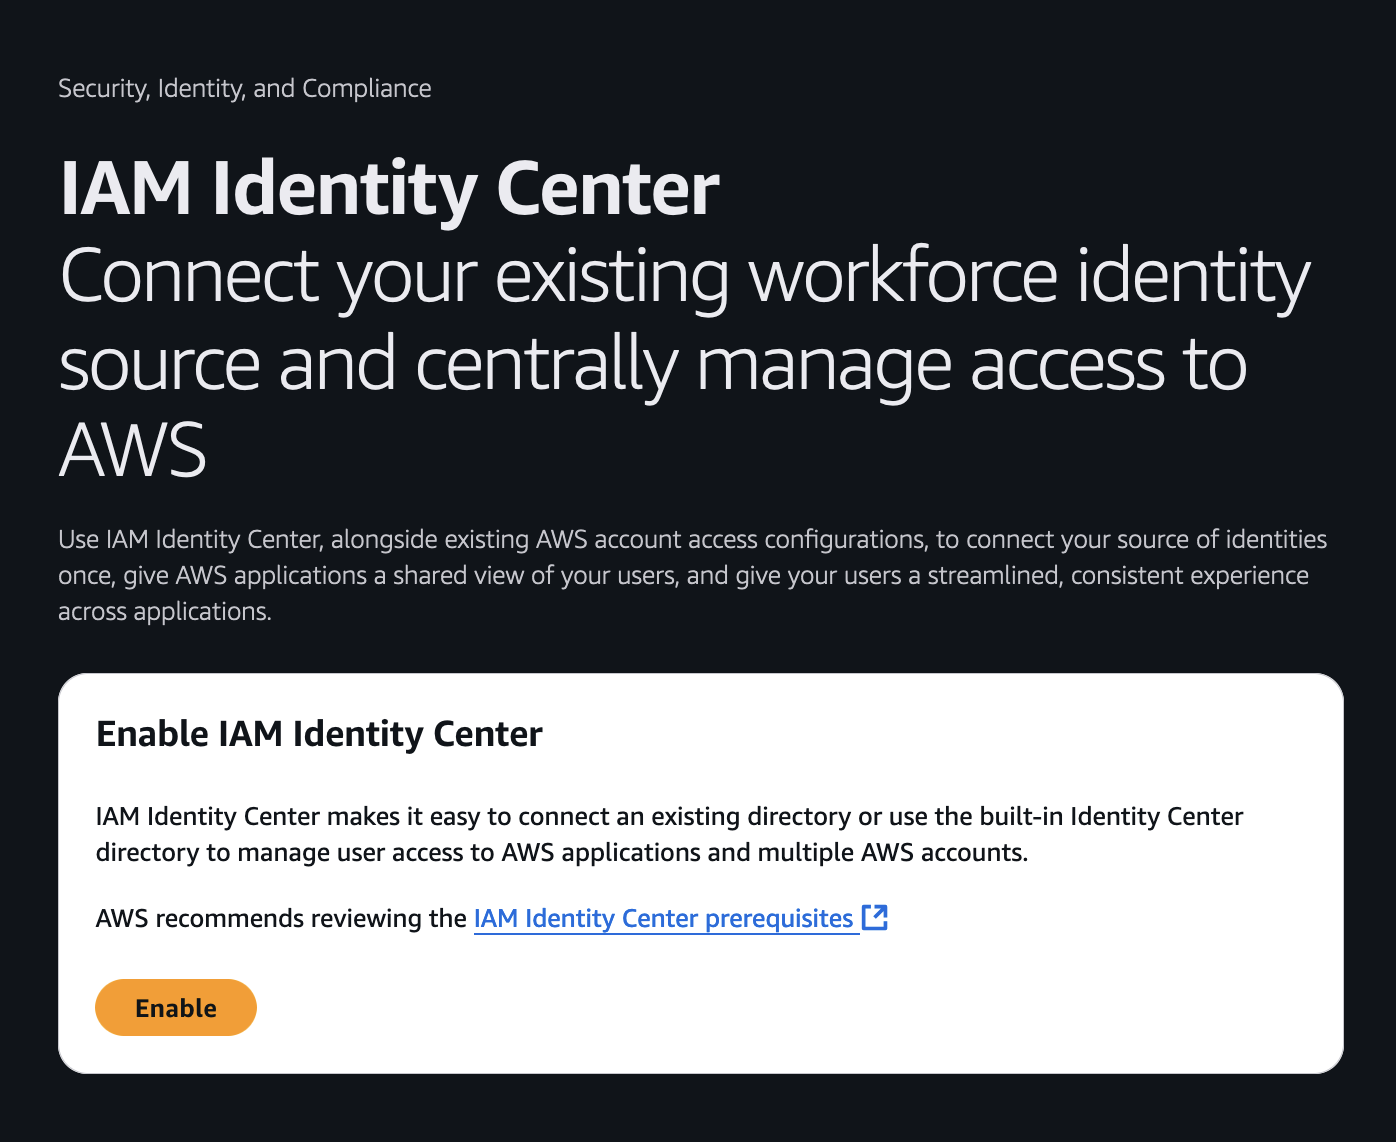Image resolution: width=1396 pixels, height=1142 pixels.
Task: Click the 'AWS recommends reviewing the' text
Action: tap(281, 918)
